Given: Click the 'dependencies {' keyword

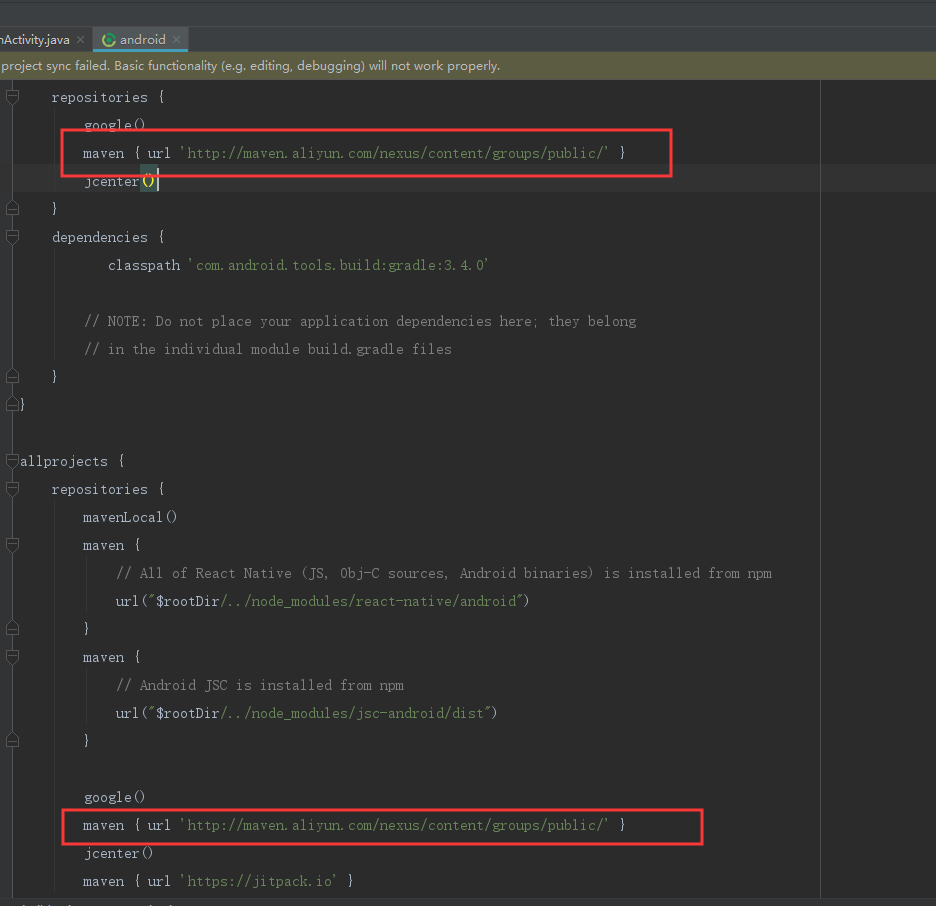Looking at the screenshot, I should 108,237.
